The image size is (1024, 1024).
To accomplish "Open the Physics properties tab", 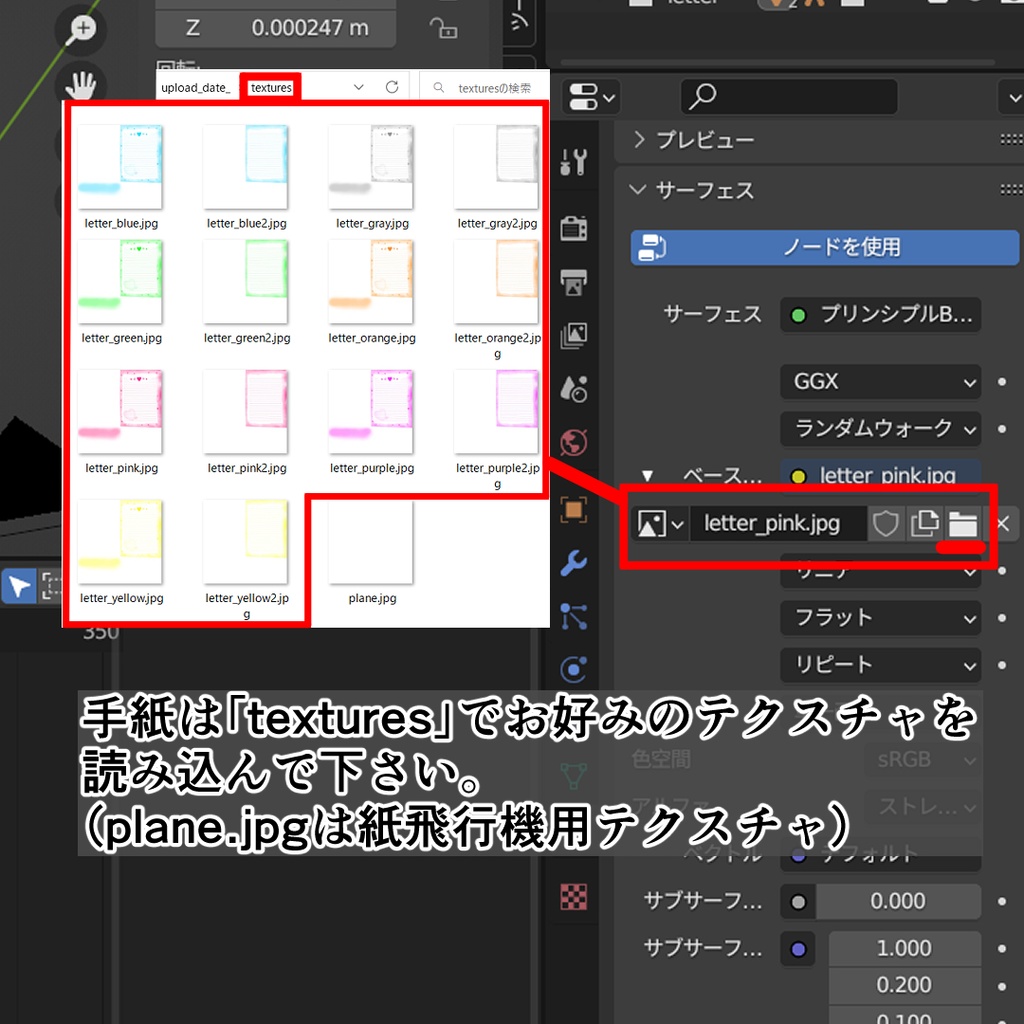I will pos(573,669).
